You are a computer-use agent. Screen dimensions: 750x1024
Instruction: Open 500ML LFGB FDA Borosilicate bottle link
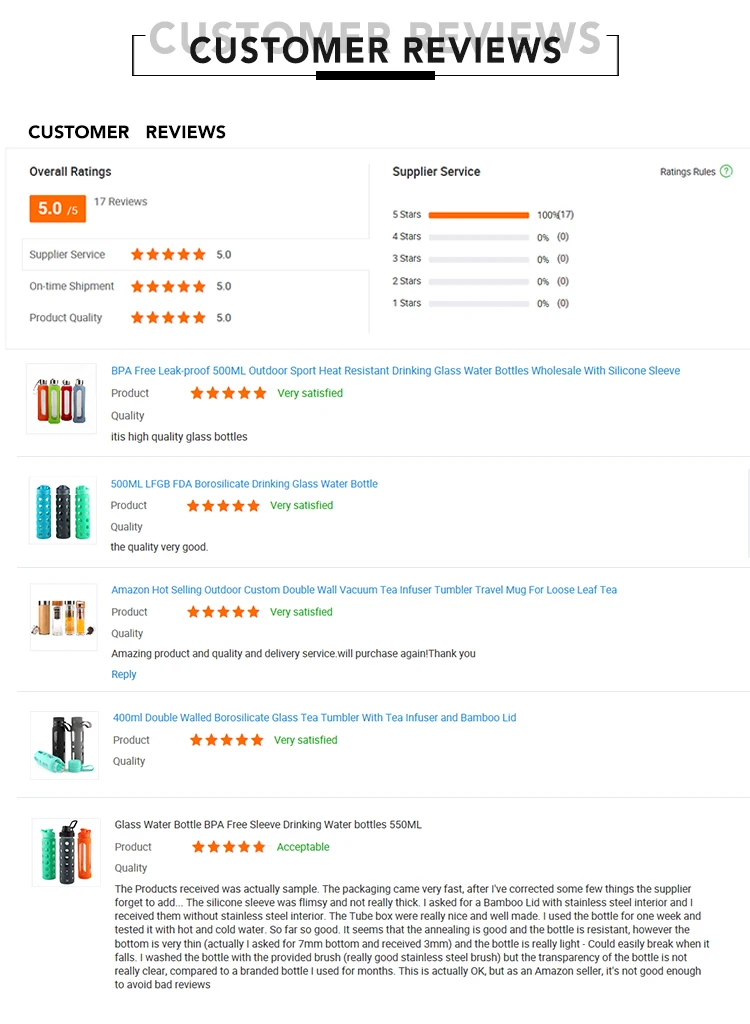tap(244, 484)
